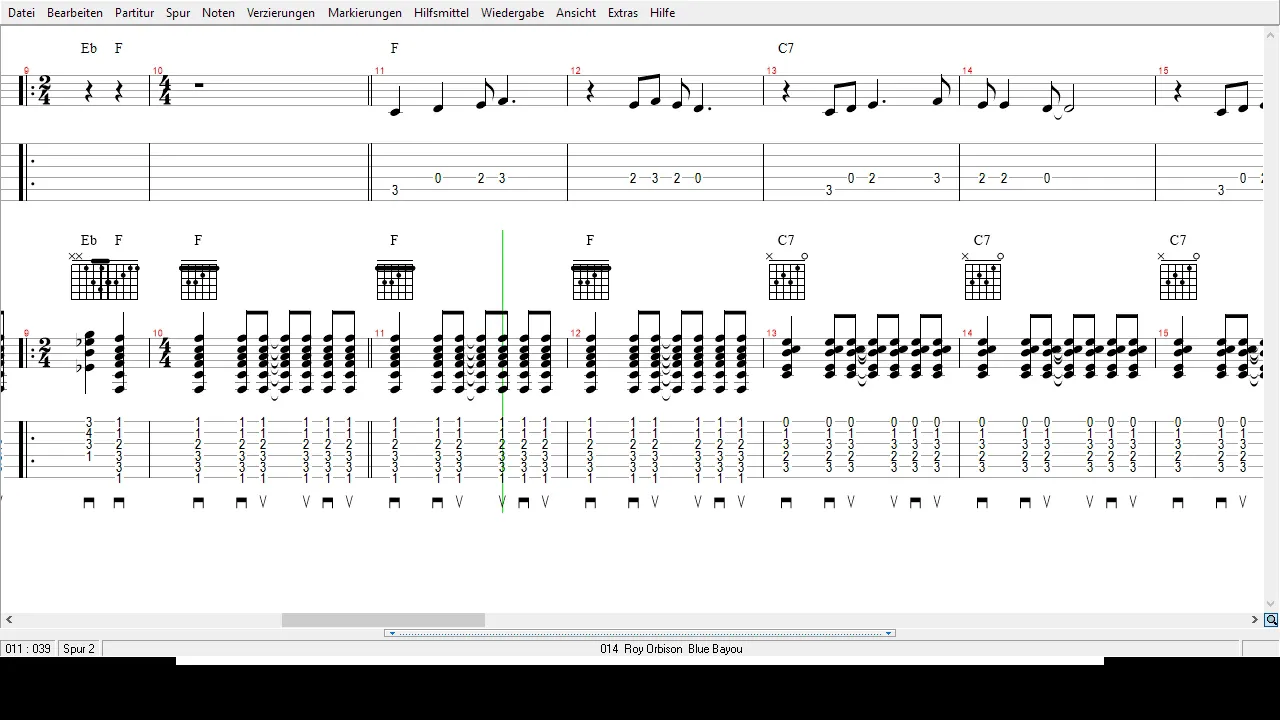This screenshot has height=720, width=1280.
Task: Click the Spur 2 status bar field
Action: (x=79, y=649)
